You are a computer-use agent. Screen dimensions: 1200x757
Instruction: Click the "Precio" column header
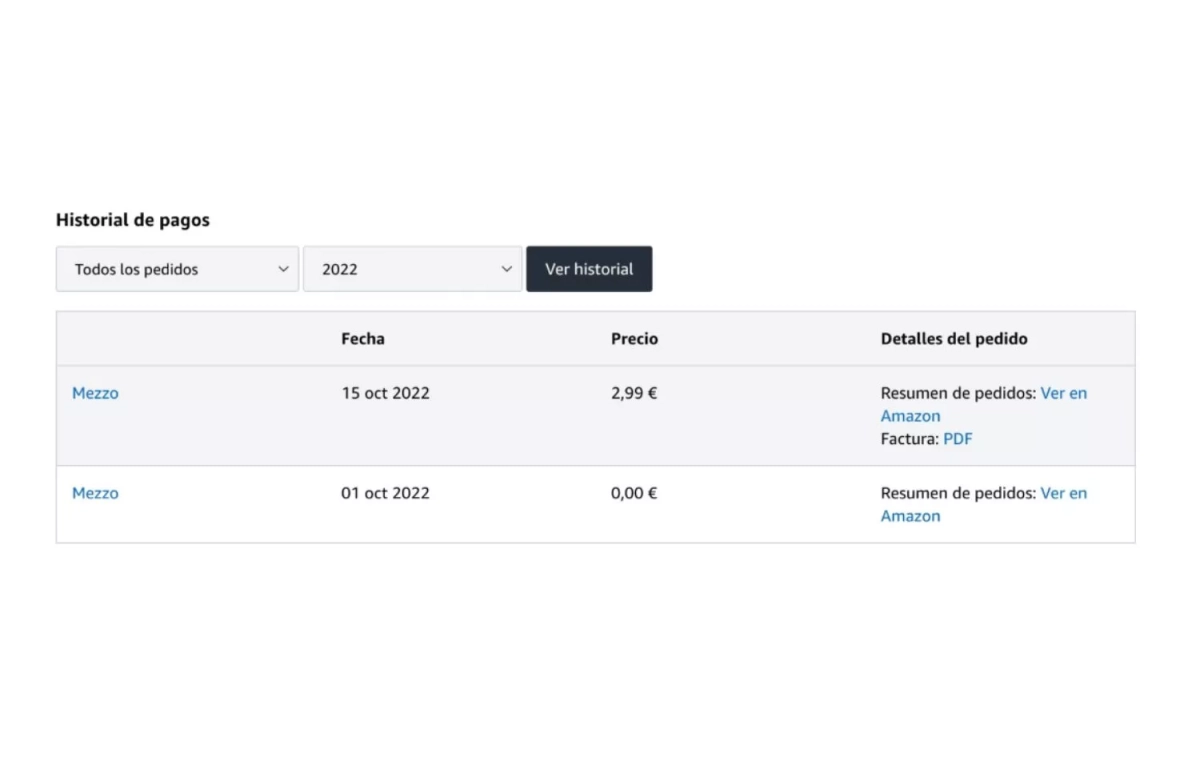634,339
